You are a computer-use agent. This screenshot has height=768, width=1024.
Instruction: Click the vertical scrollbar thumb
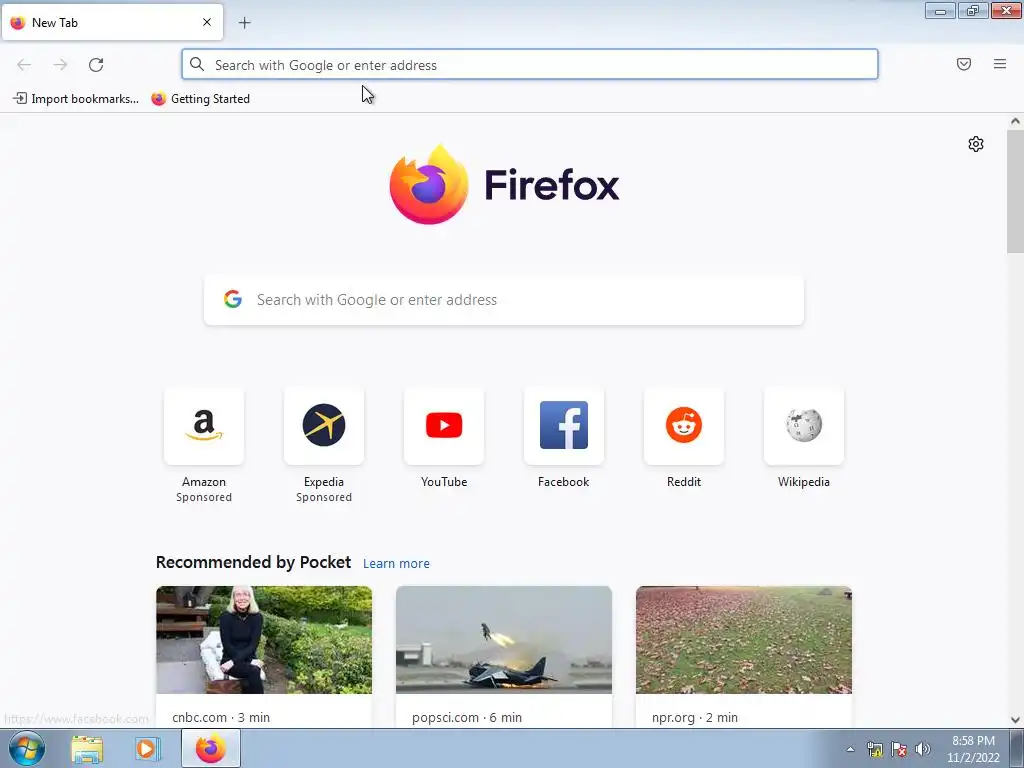(1015, 191)
